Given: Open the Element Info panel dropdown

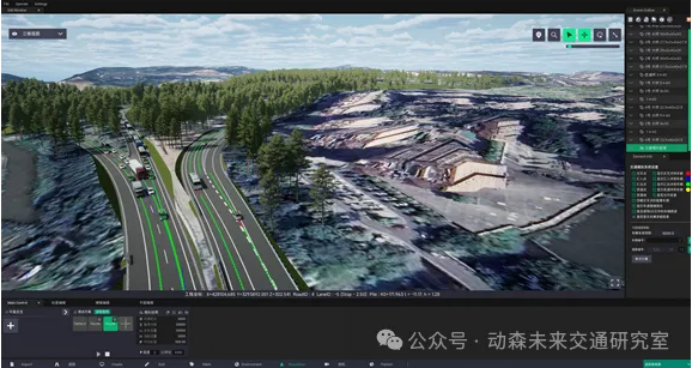Looking at the screenshot, I should coord(648,156).
